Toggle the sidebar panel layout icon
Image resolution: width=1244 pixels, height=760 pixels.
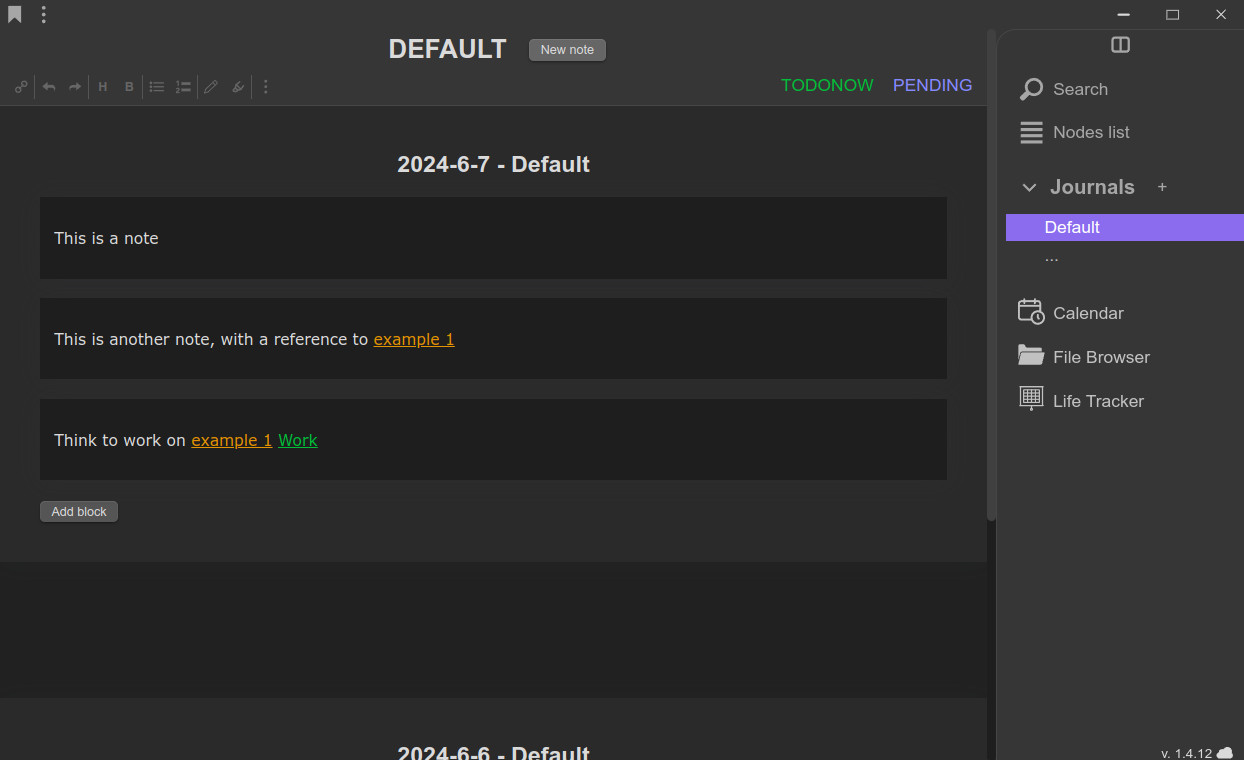click(x=1120, y=45)
